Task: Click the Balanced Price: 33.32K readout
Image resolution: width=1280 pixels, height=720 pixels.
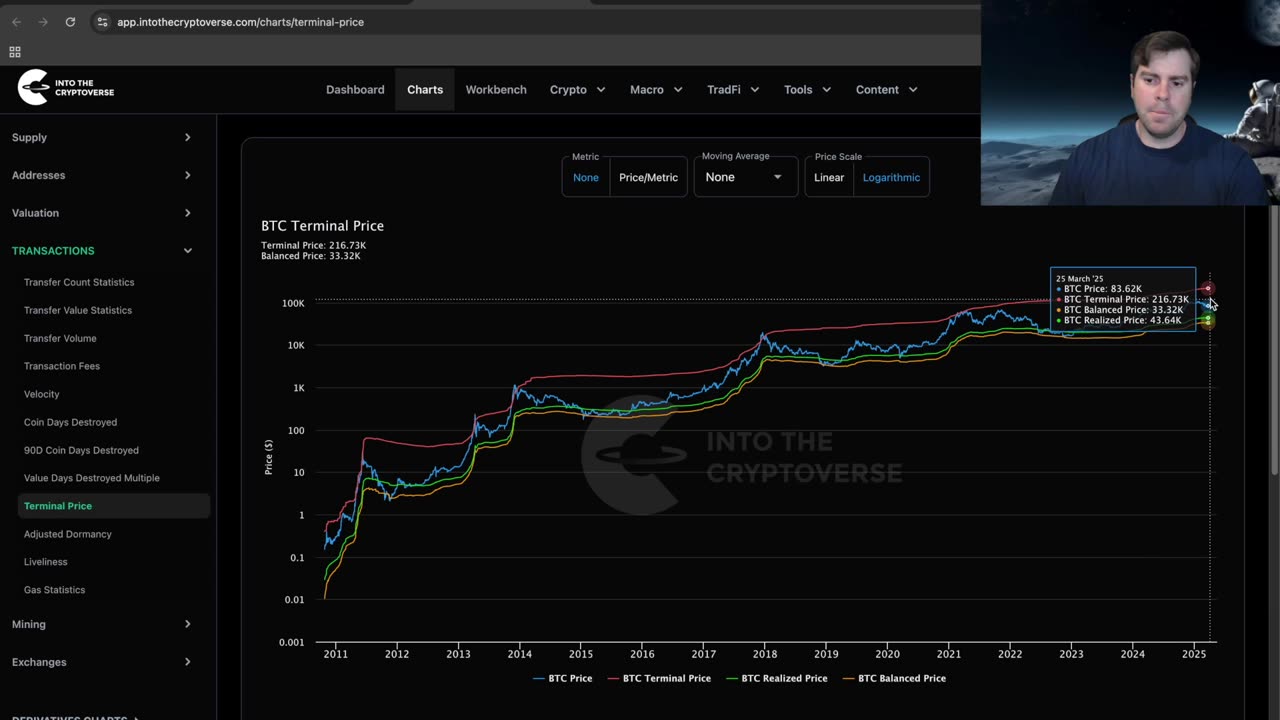Action: click(311, 256)
